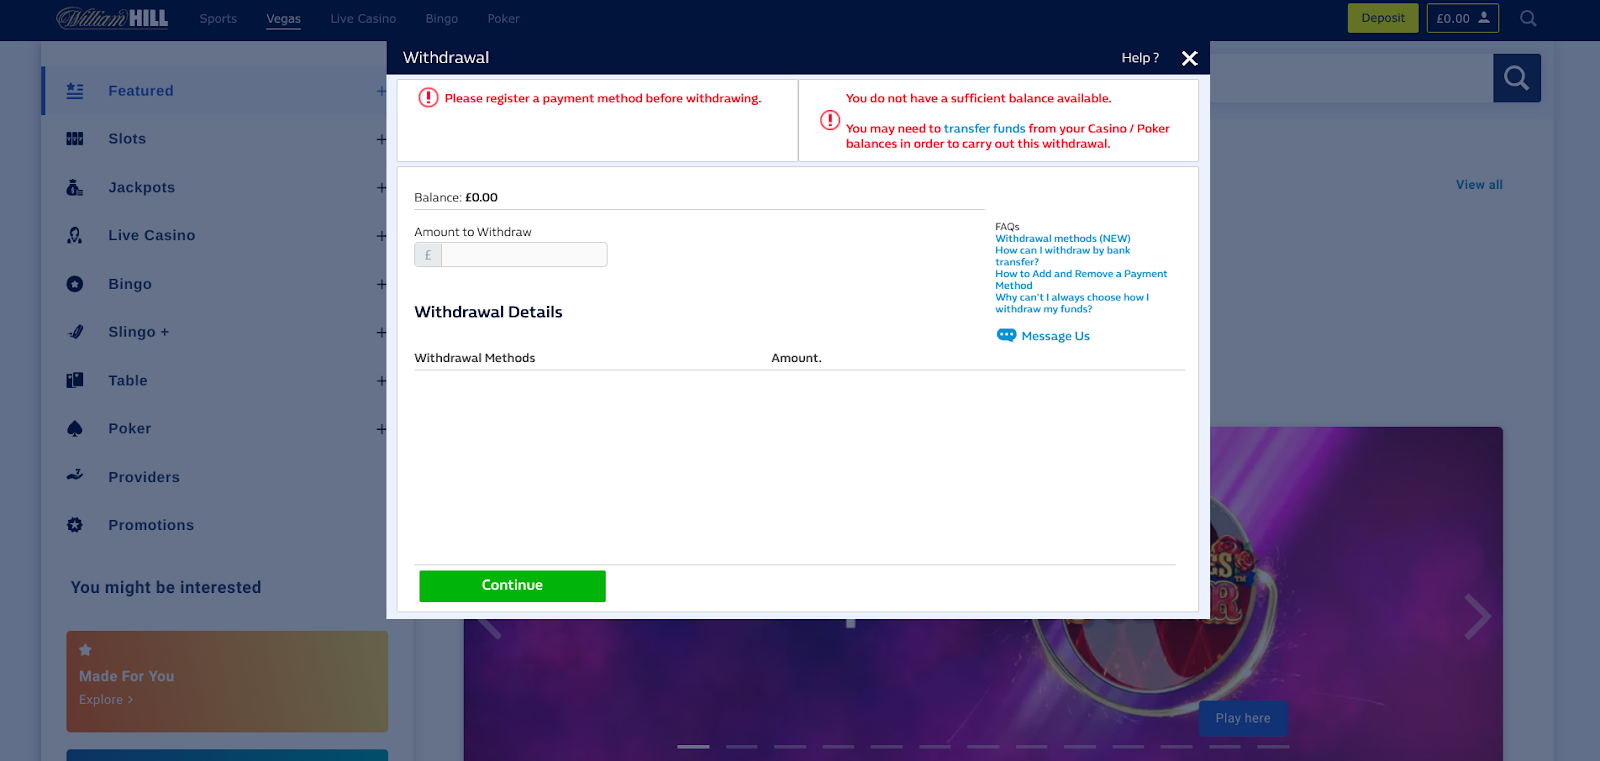Follow the transfer funds link
The width and height of the screenshot is (1600, 761).
(x=984, y=128)
